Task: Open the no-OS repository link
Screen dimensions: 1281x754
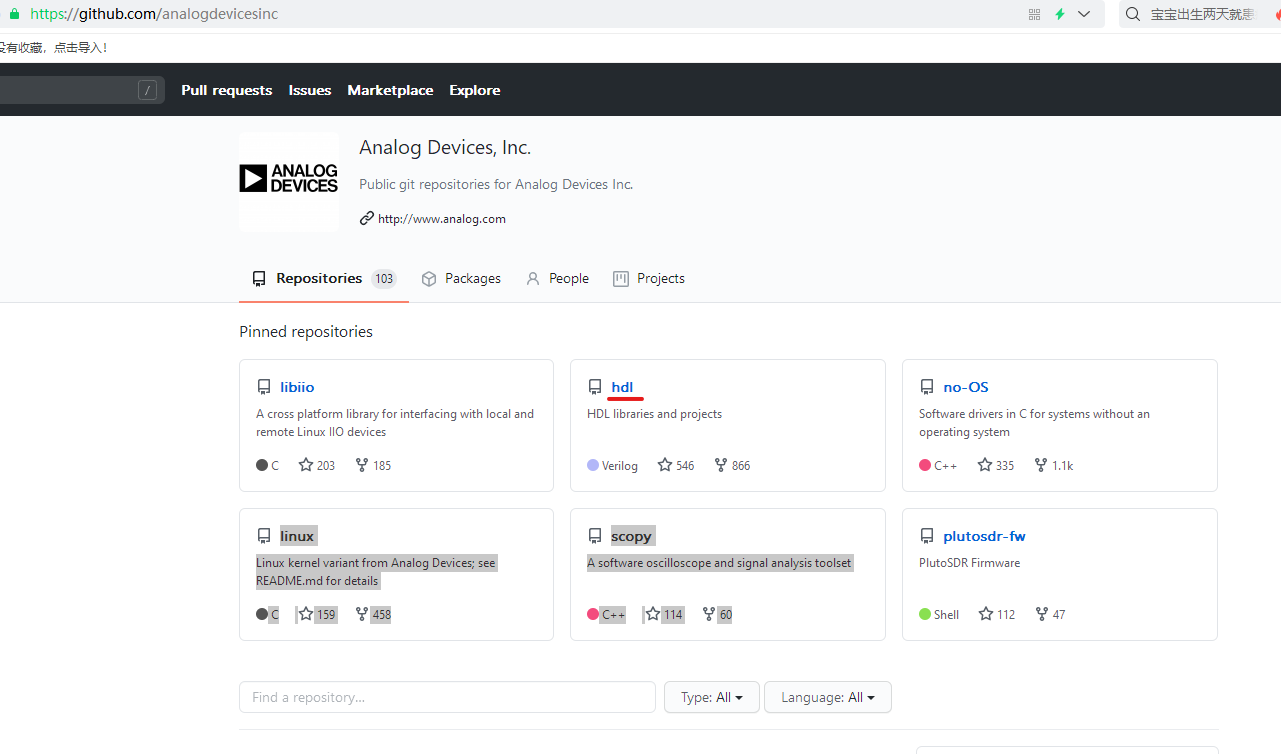Action: [965, 387]
